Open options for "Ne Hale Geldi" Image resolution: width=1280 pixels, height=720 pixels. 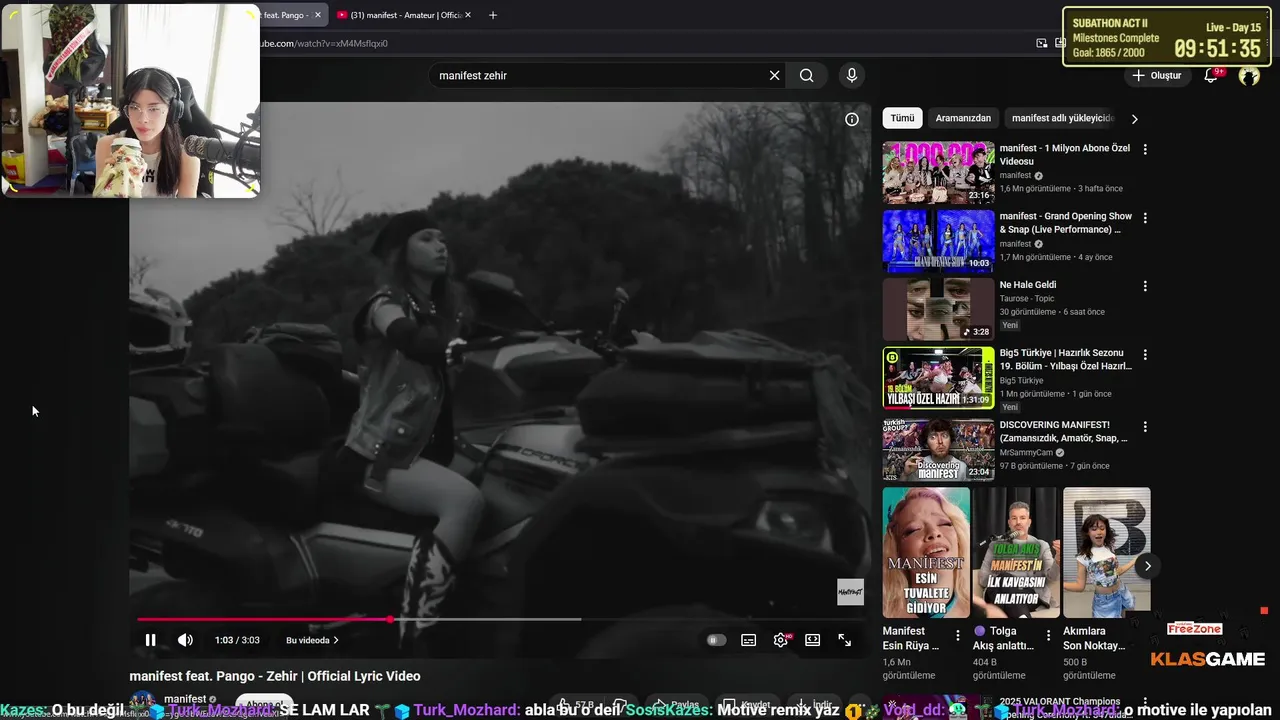click(1145, 285)
